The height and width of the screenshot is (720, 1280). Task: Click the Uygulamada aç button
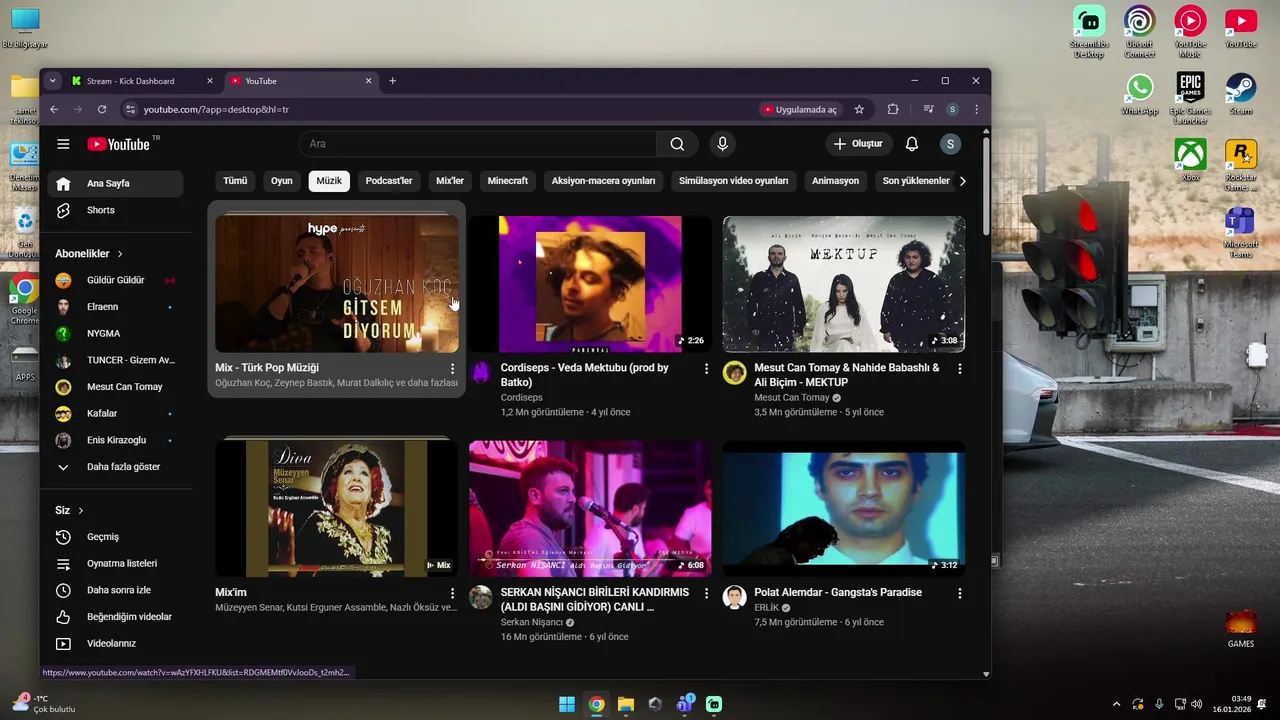pyautogui.click(x=799, y=109)
